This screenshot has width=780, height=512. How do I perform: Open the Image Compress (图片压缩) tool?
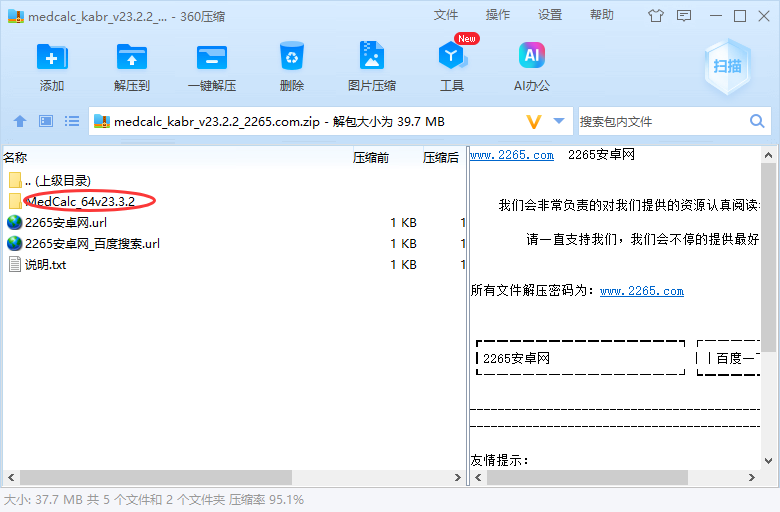tap(372, 55)
